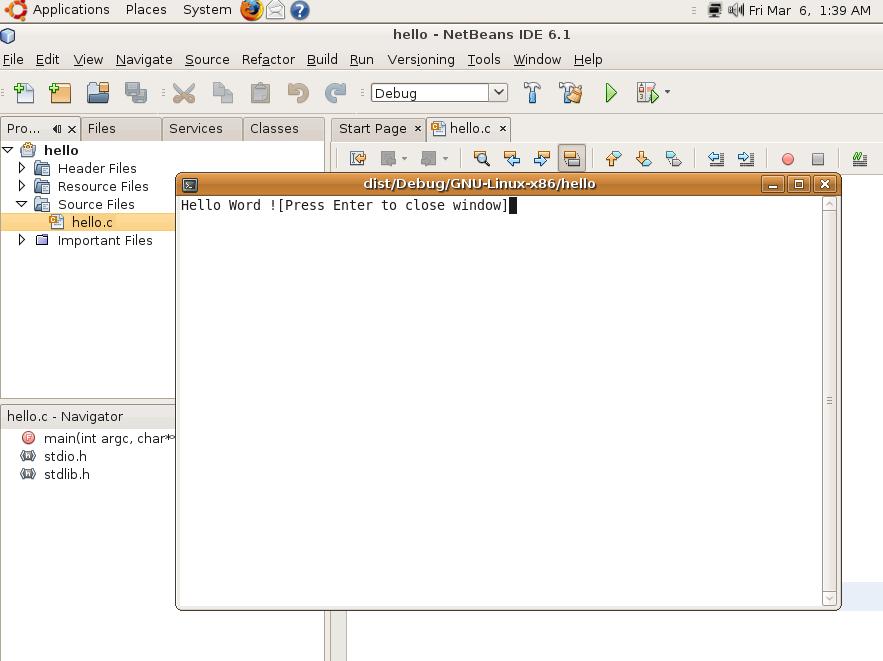Click the Comment icon in editor toolbar
This screenshot has height=661, width=883.
pyautogui.click(x=859, y=159)
